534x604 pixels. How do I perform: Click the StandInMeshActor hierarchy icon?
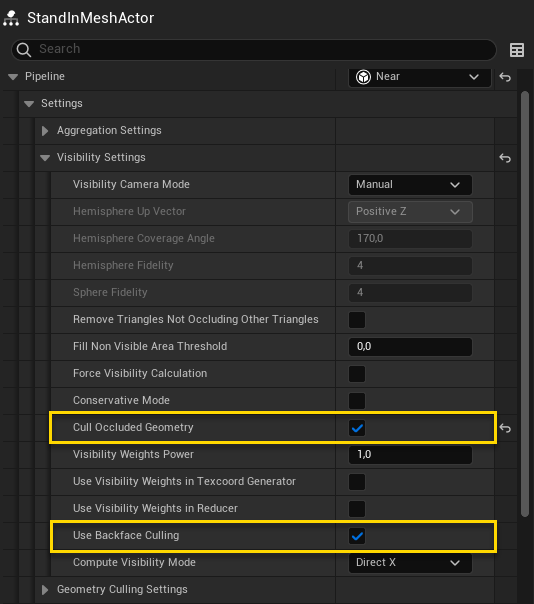11,18
